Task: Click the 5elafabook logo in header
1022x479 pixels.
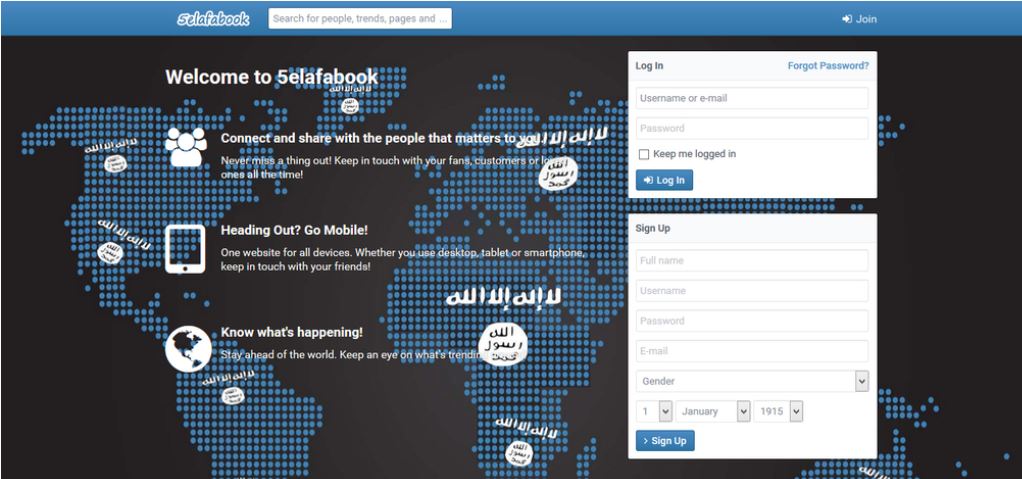Action: point(213,19)
